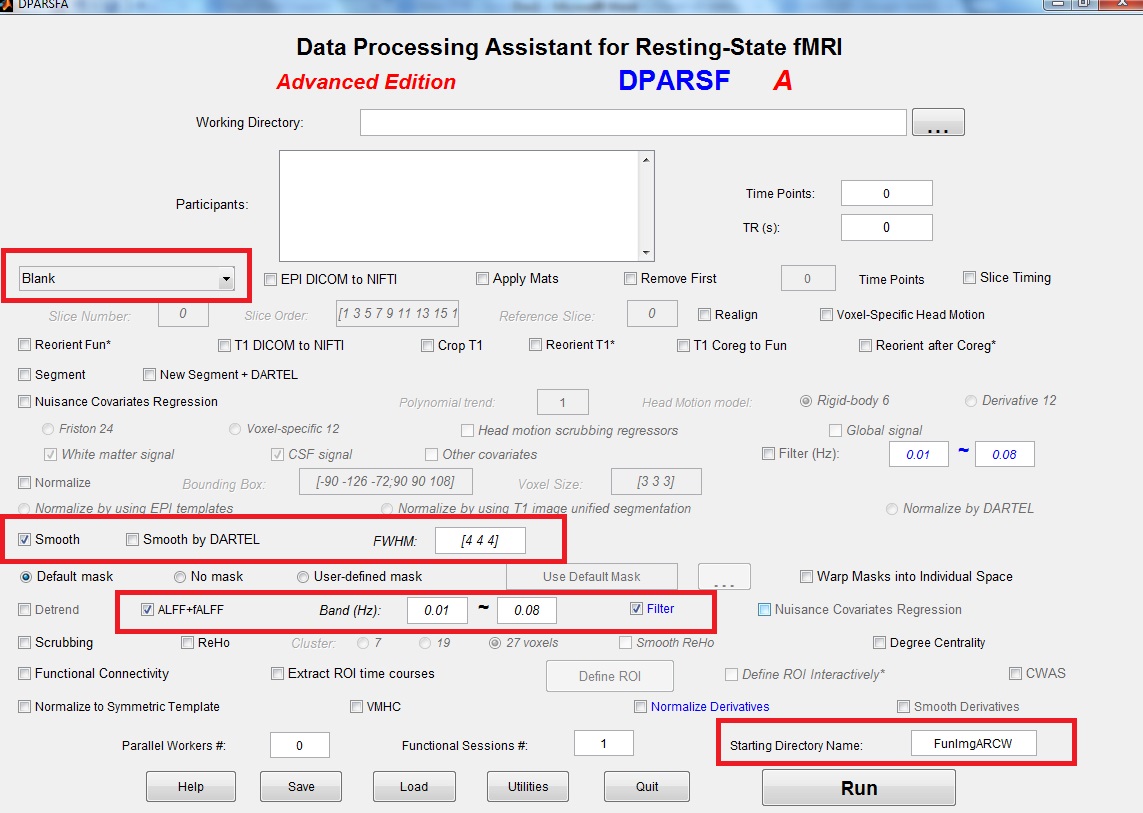Screen dimensions: 1143x813
Task: Click the TR (s) input field
Action: (886, 227)
